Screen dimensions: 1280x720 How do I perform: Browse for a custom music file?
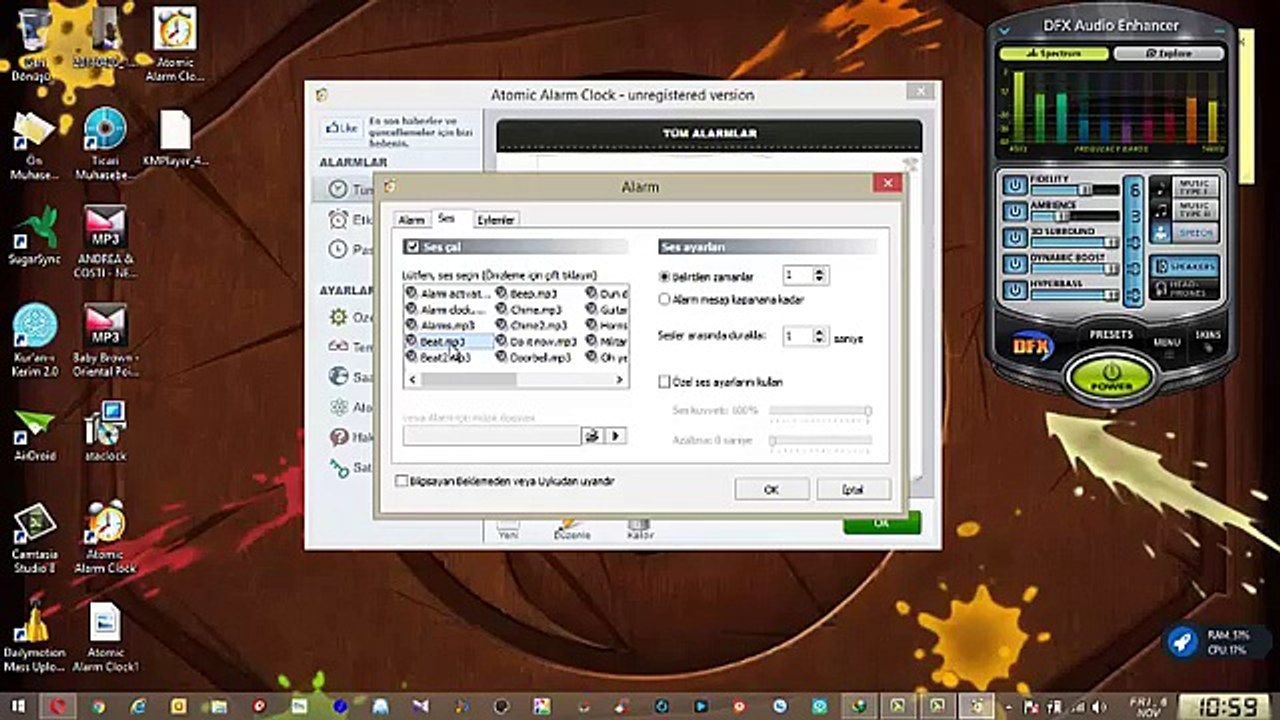593,435
